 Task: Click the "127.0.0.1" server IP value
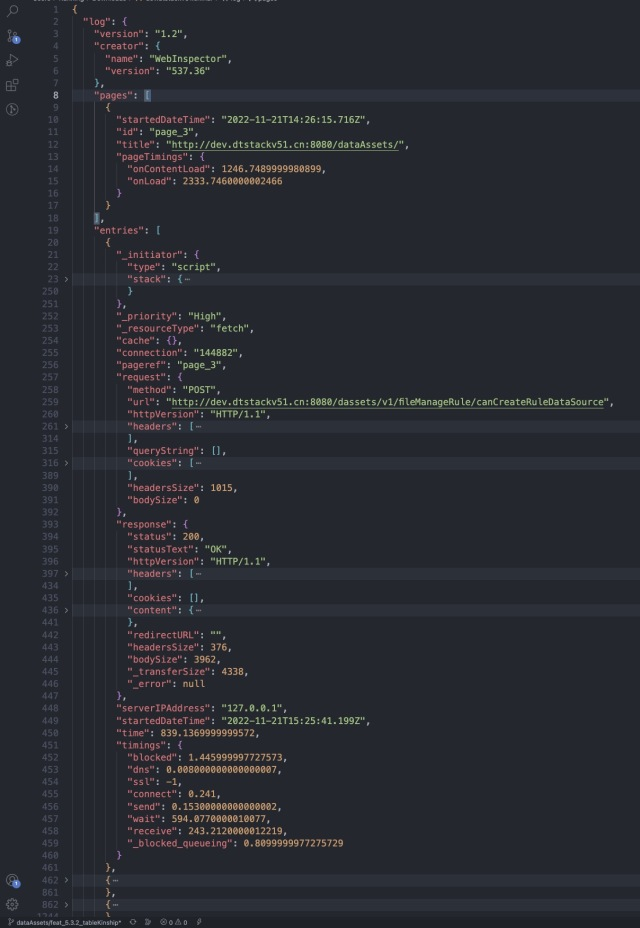point(254,708)
